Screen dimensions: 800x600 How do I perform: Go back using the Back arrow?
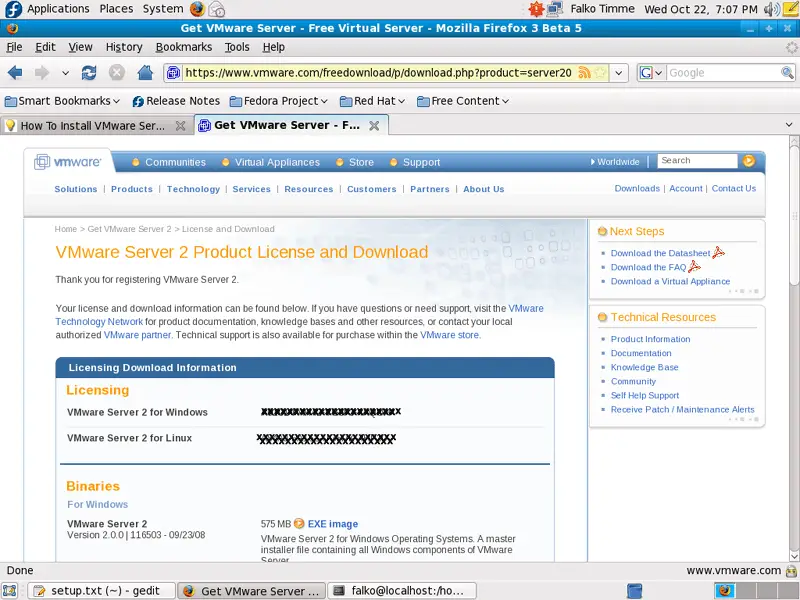(15, 73)
